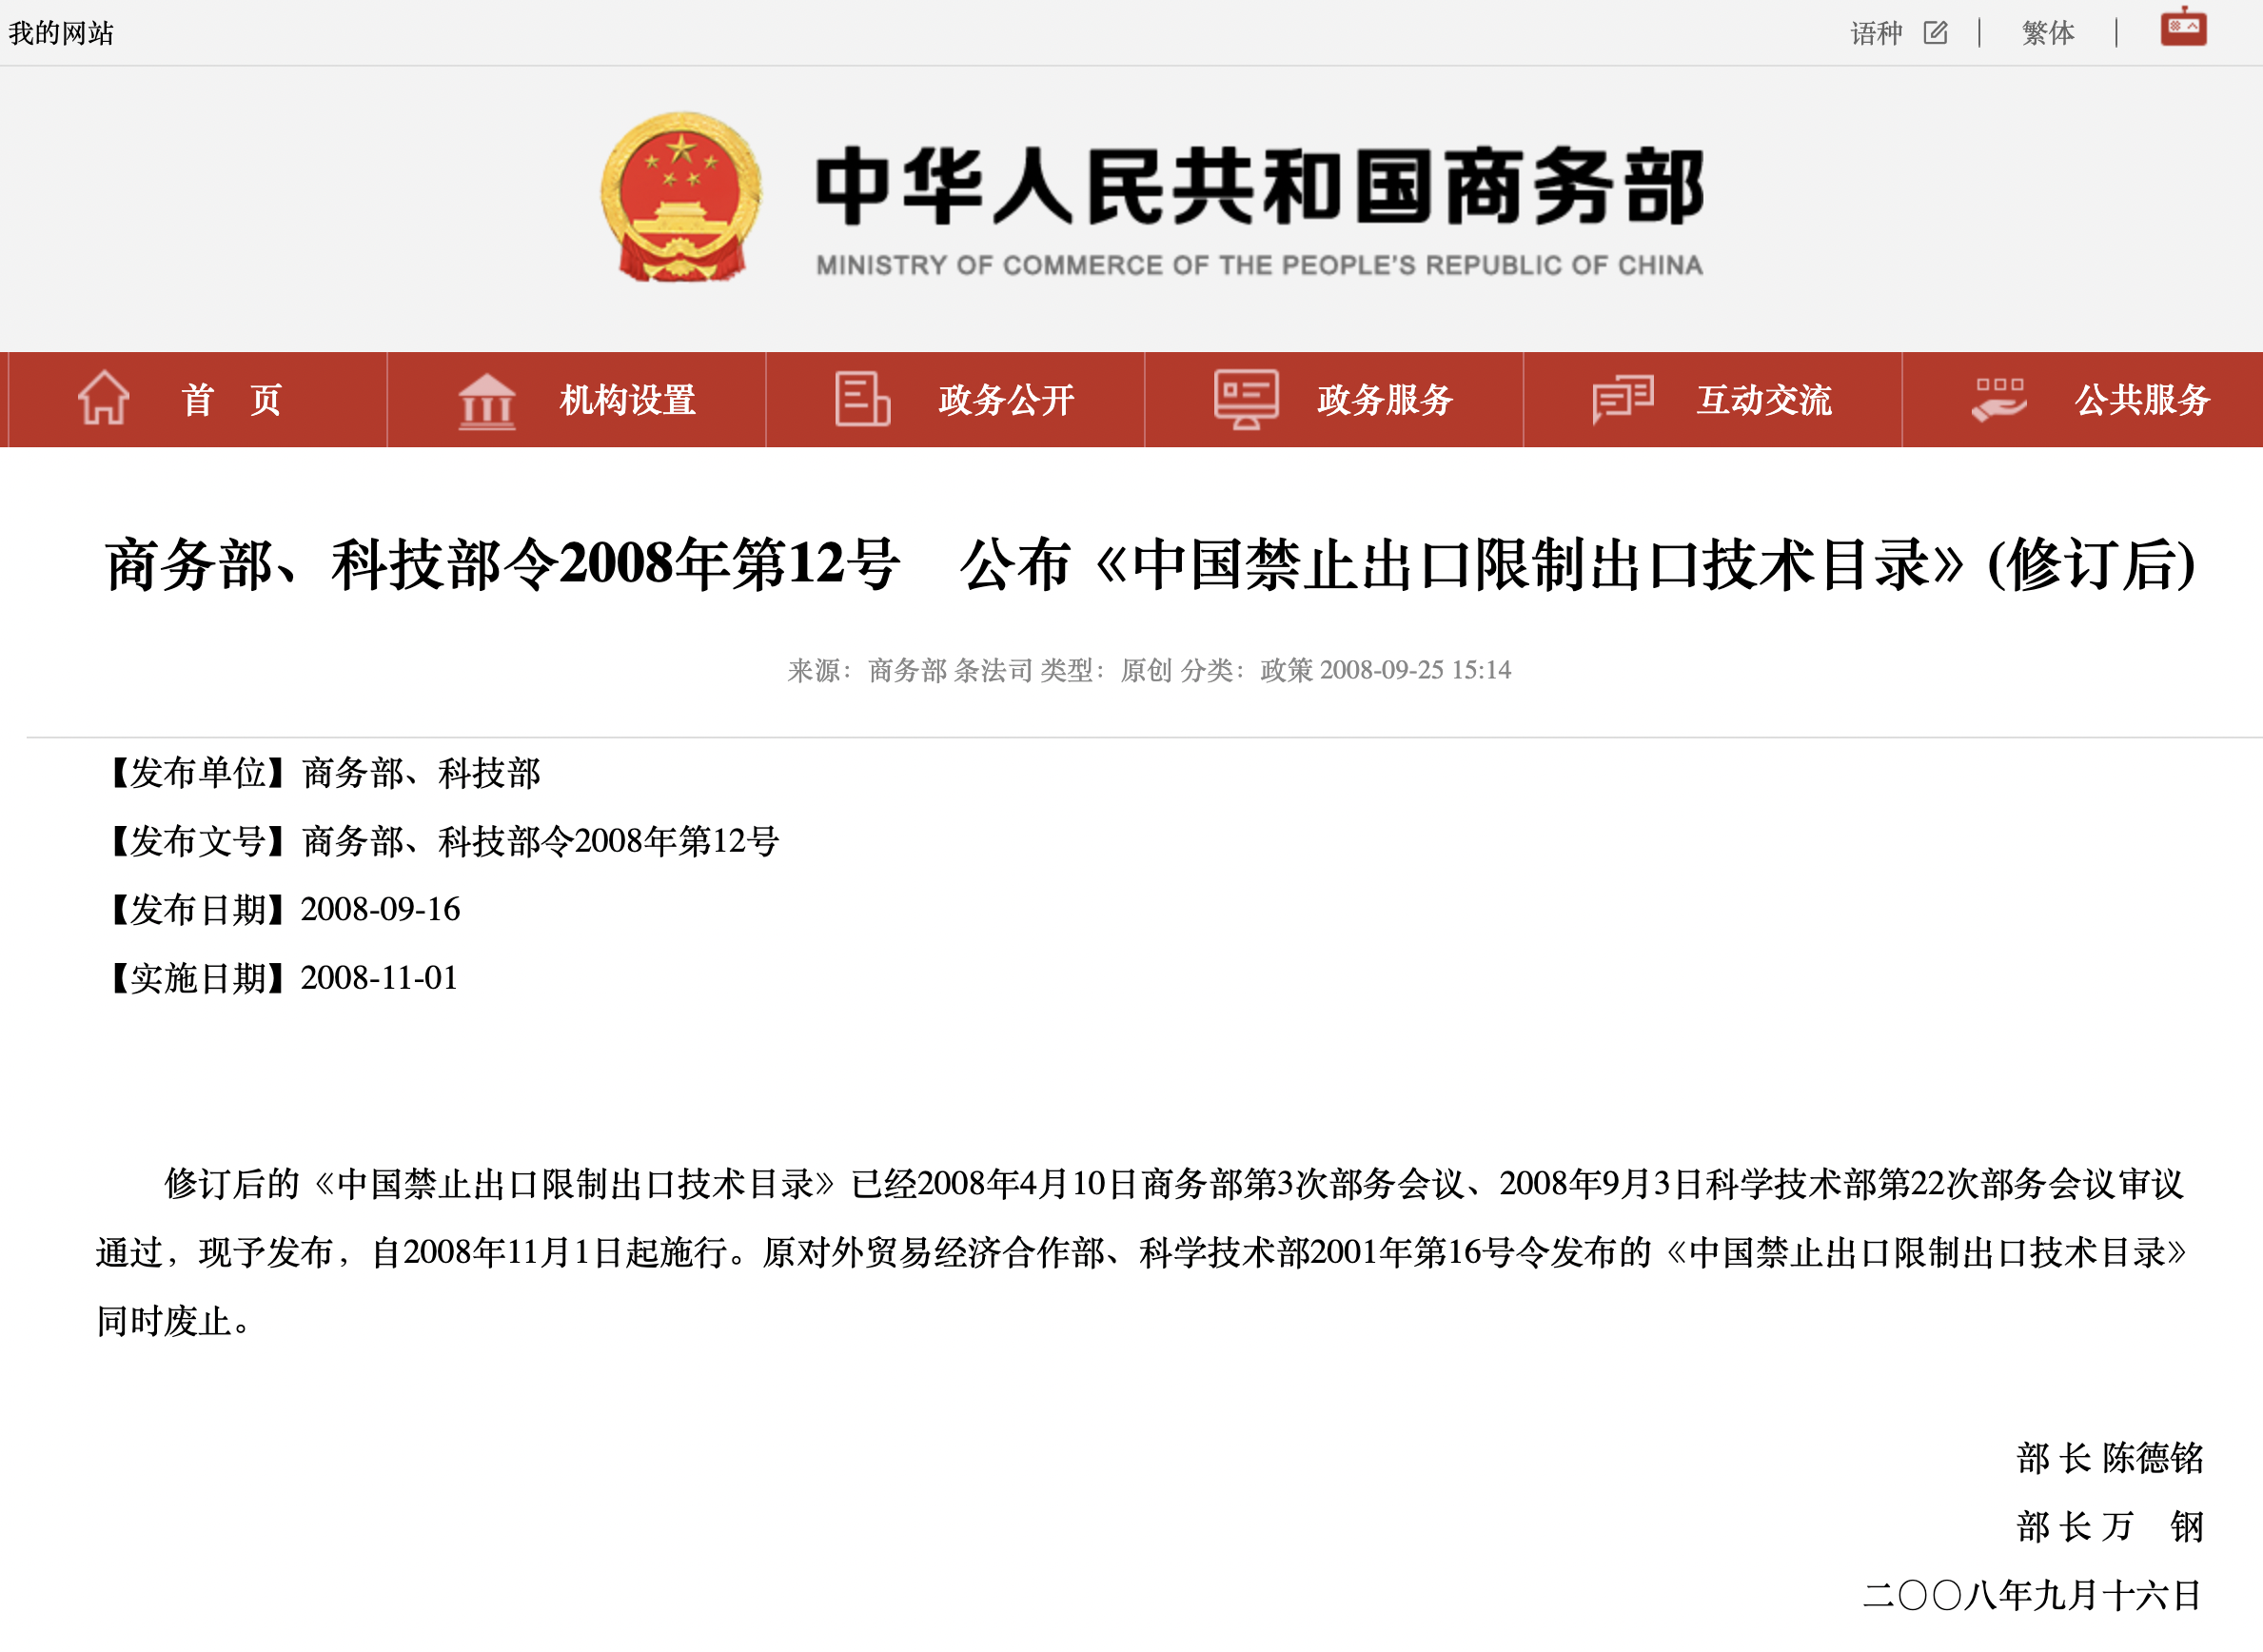Click the Ministry of Commerce English subtitle

(x=1259, y=265)
